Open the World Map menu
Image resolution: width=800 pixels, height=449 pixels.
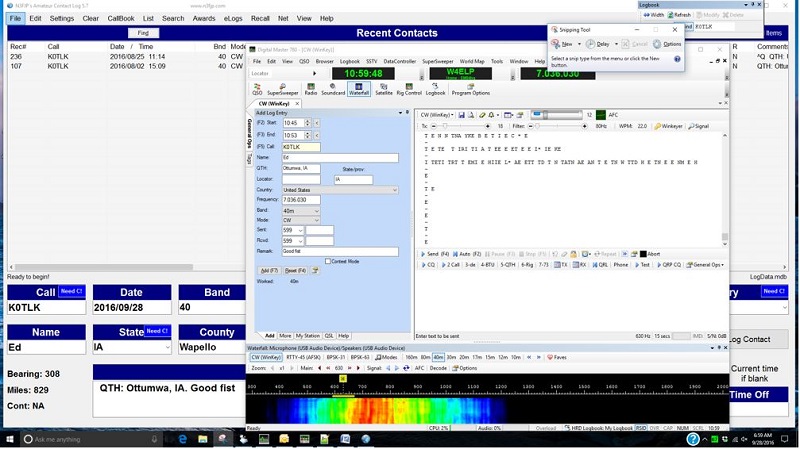(472, 61)
